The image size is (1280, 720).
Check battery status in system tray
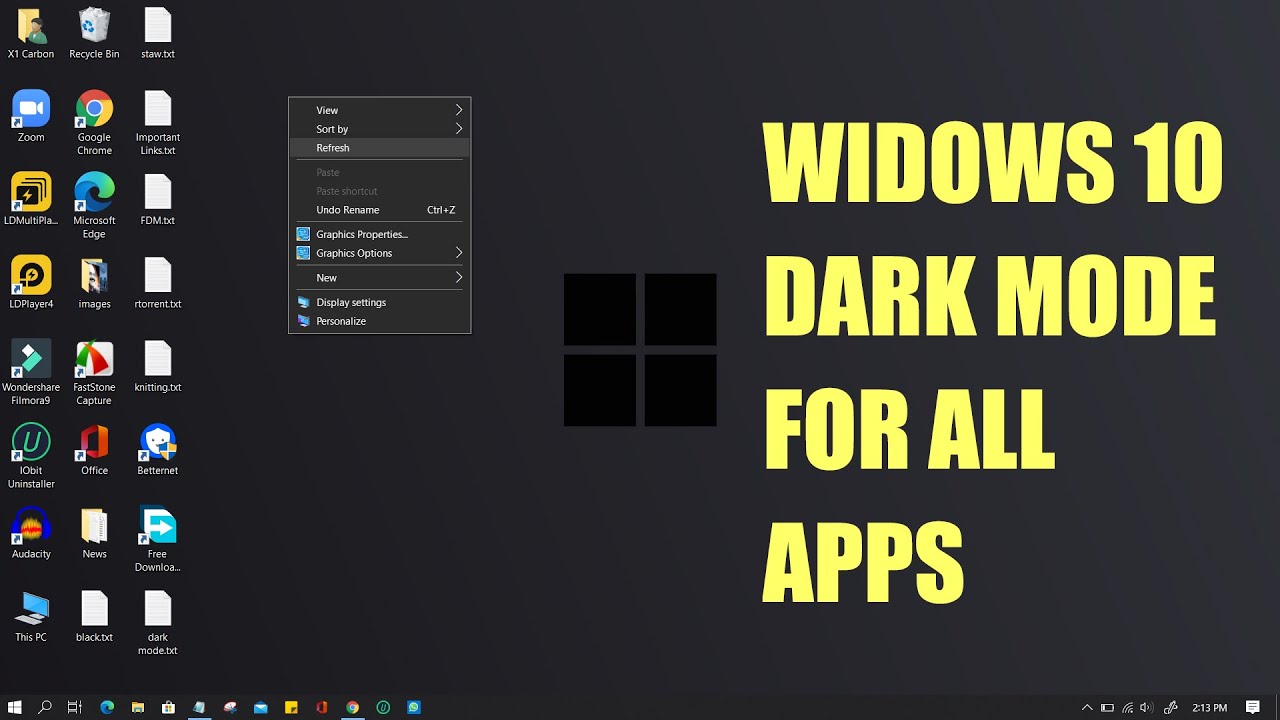1107,707
